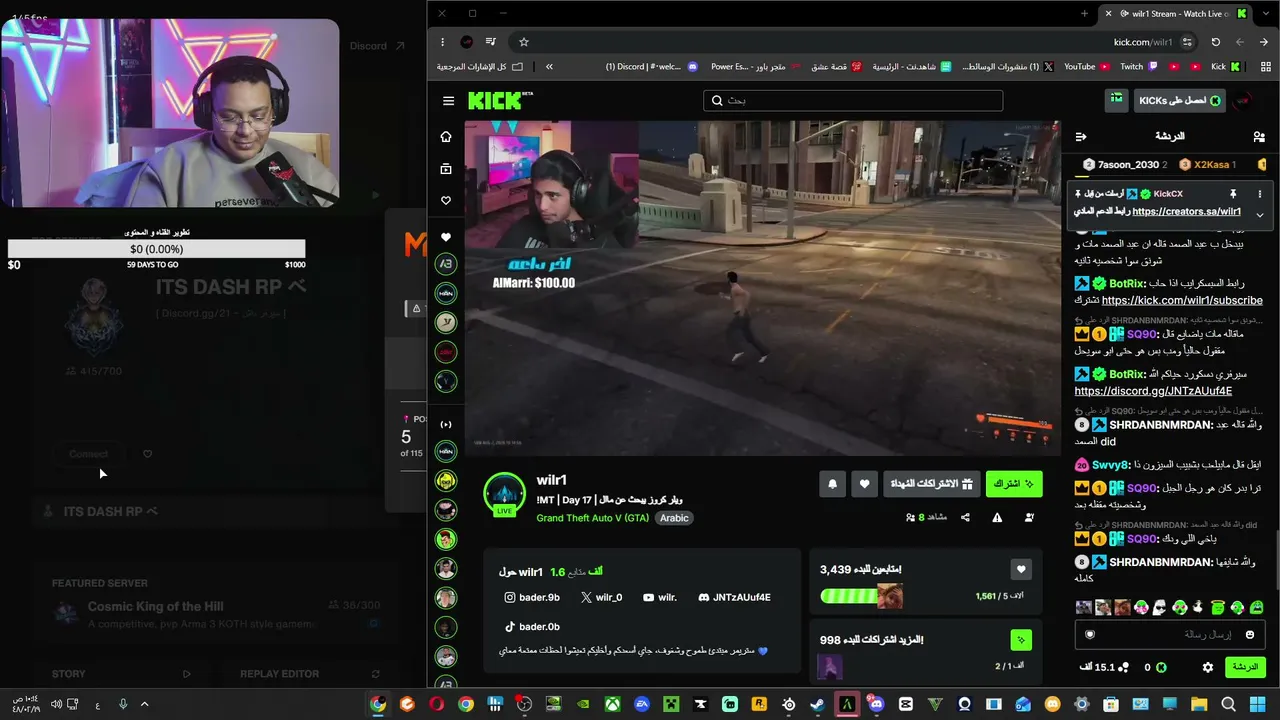The image size is (1280, 720).
Task: Open the Twitch bookmark
Action: tap(1138, 67)
